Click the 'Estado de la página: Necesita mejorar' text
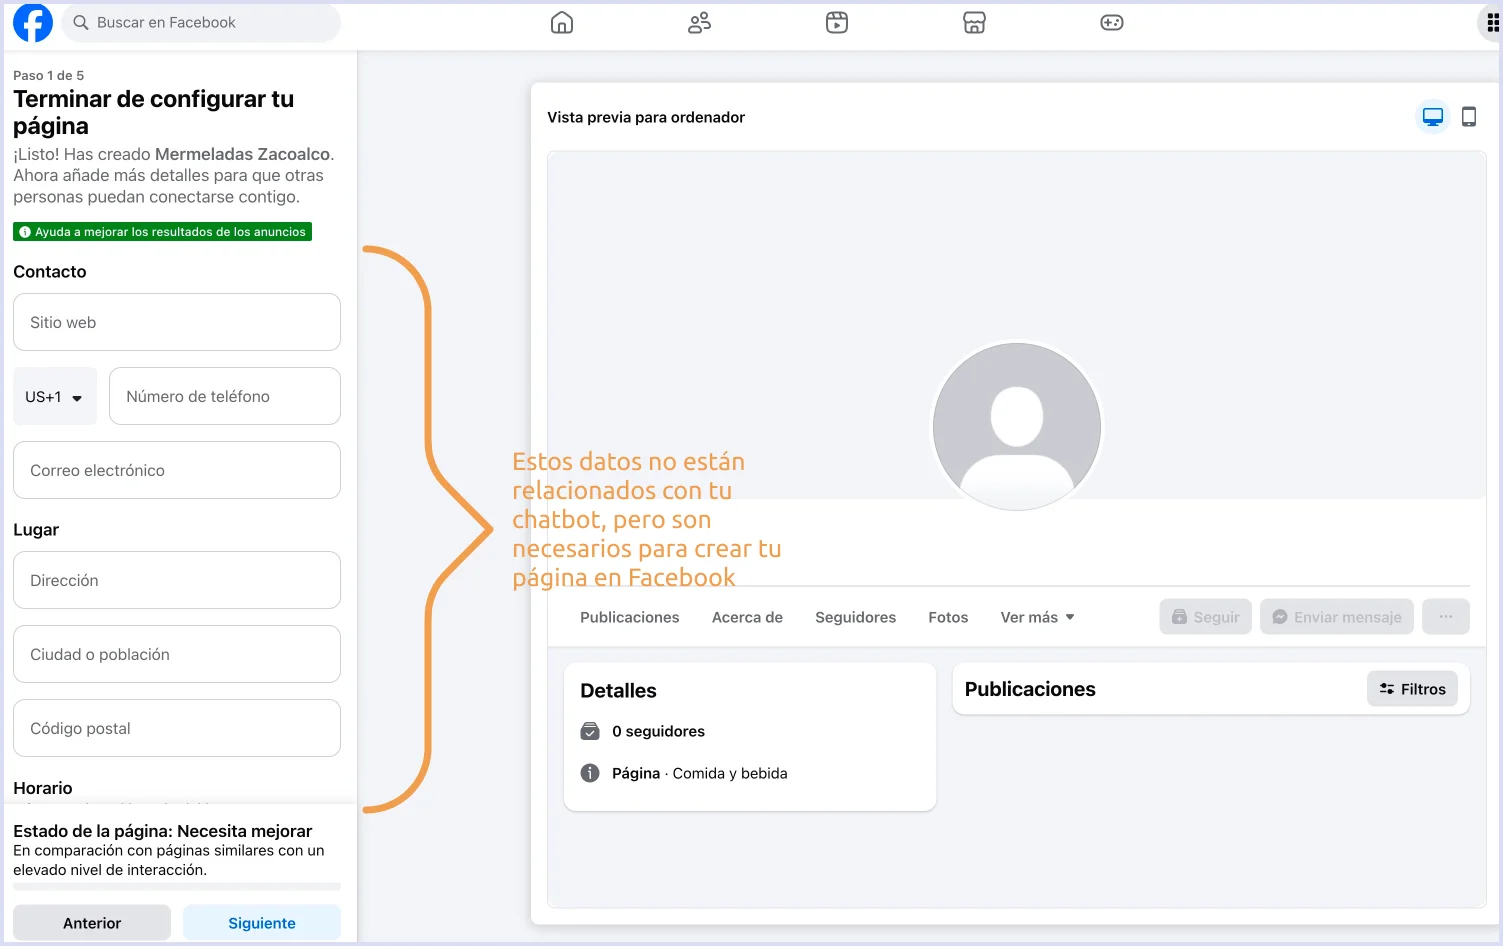Screen dimensions: 1503x946 pos(162,831)
